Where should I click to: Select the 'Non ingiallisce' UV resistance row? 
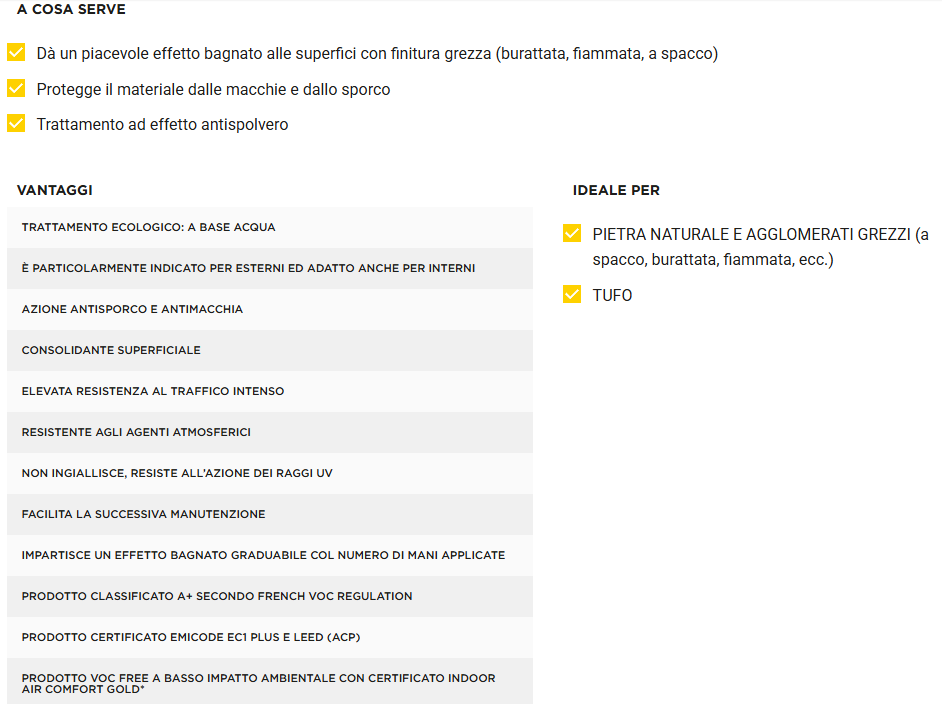[269, 473]
